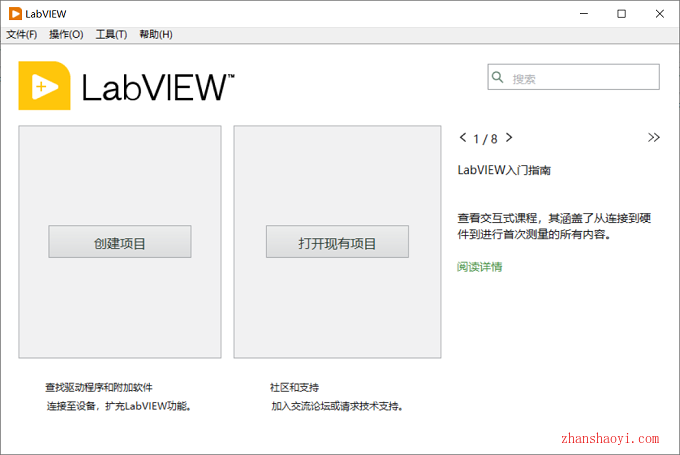Click the 创建项目 button
This screenshot has height=455, width=680.
click(x=120, y=242)
